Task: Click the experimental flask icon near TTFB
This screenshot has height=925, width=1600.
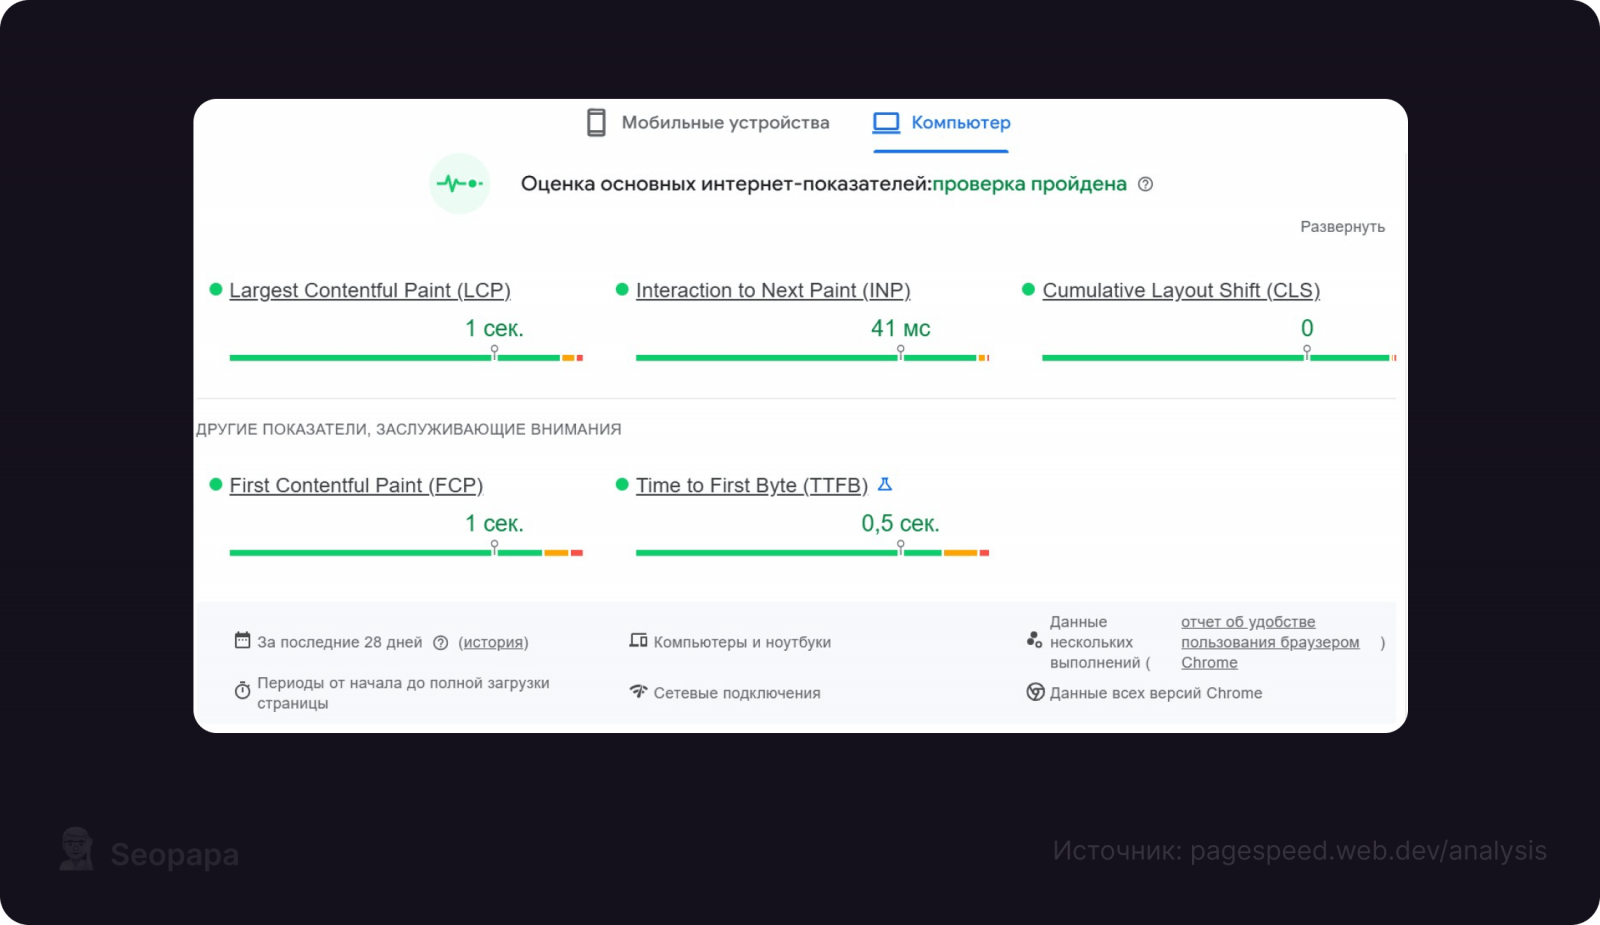Action: tap(885, 484)
